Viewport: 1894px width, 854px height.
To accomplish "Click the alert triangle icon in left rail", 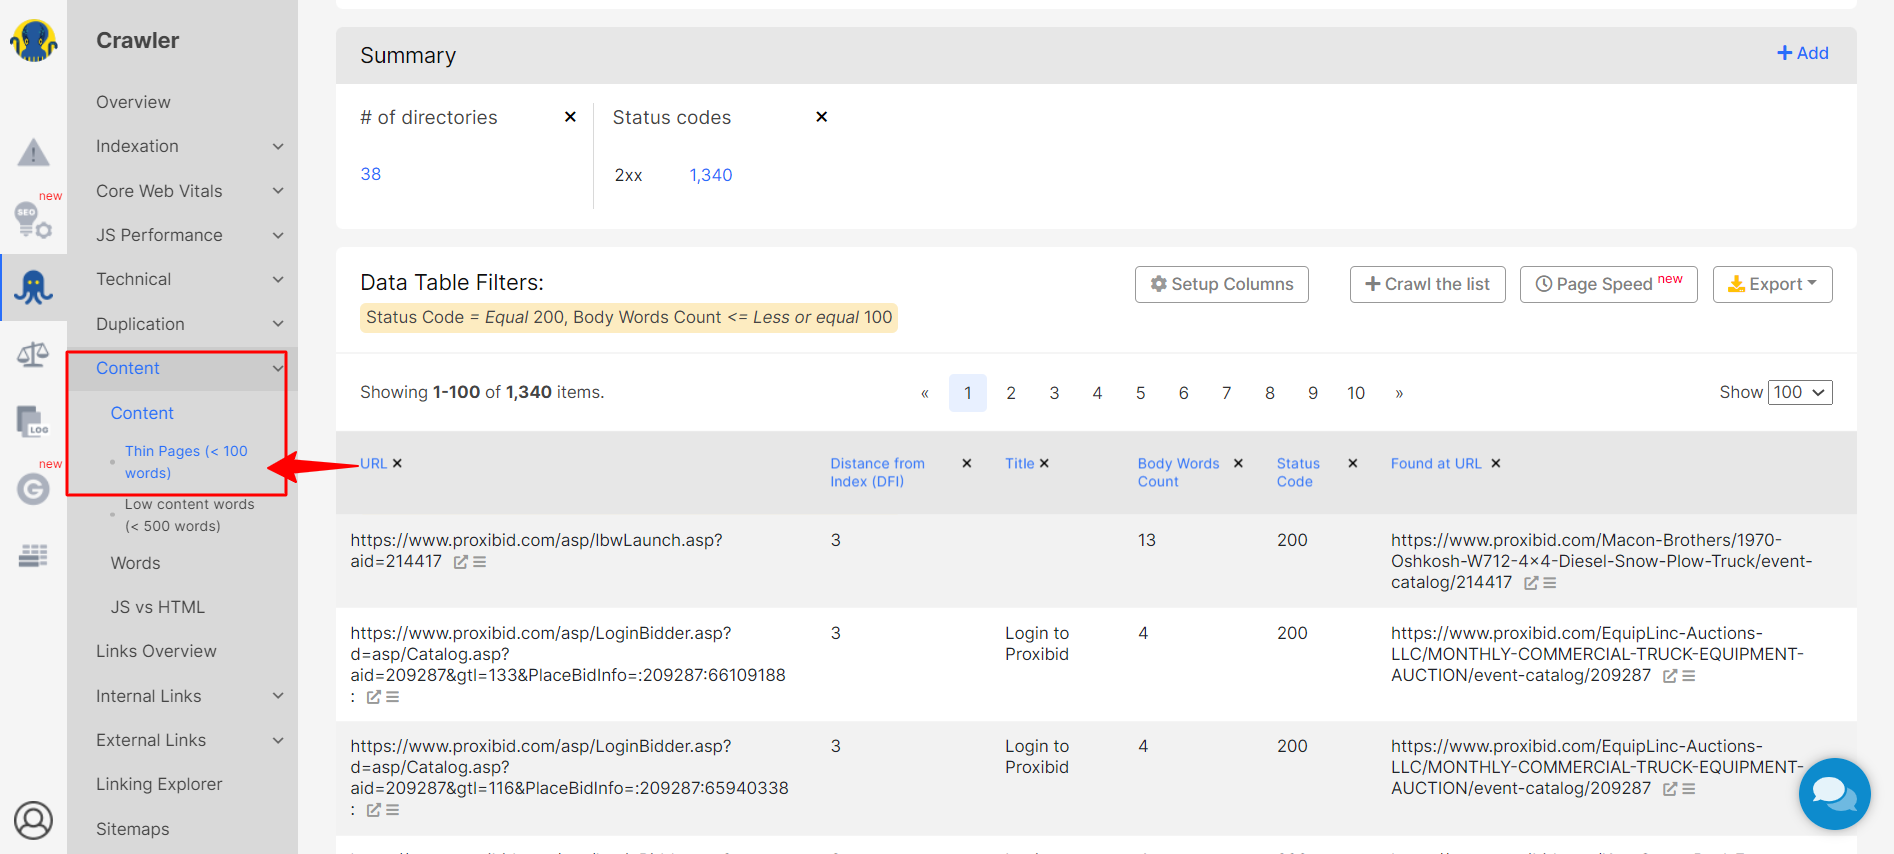I will click(33, 153).
